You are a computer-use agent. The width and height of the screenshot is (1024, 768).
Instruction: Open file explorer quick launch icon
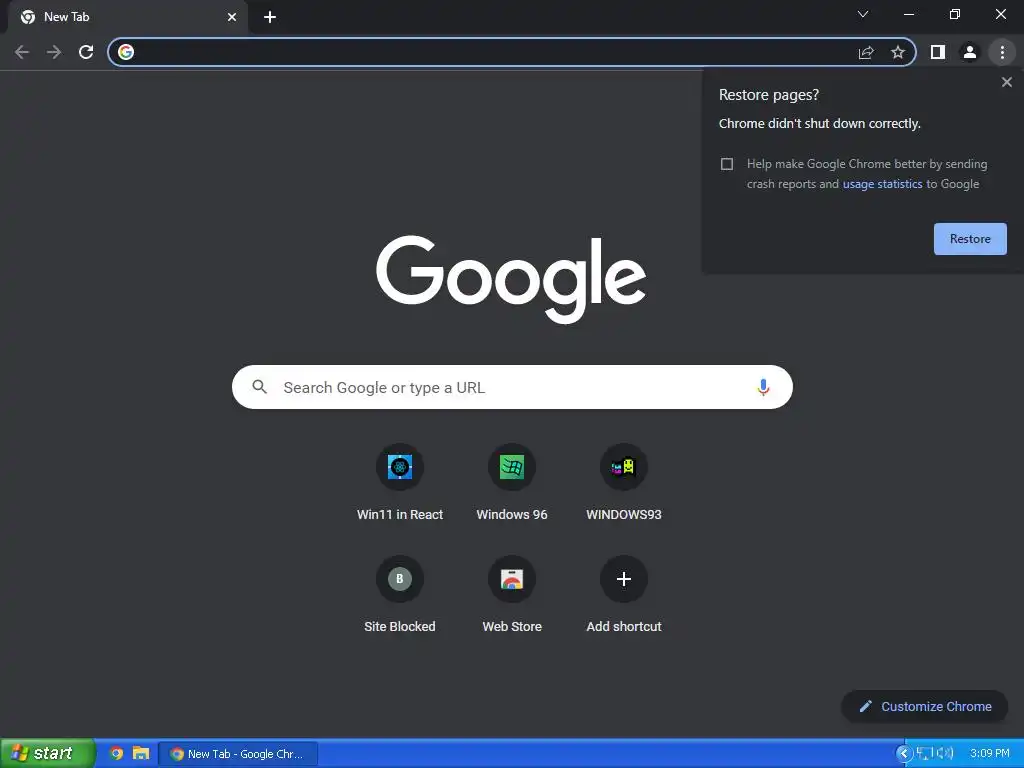coord(141,753)
